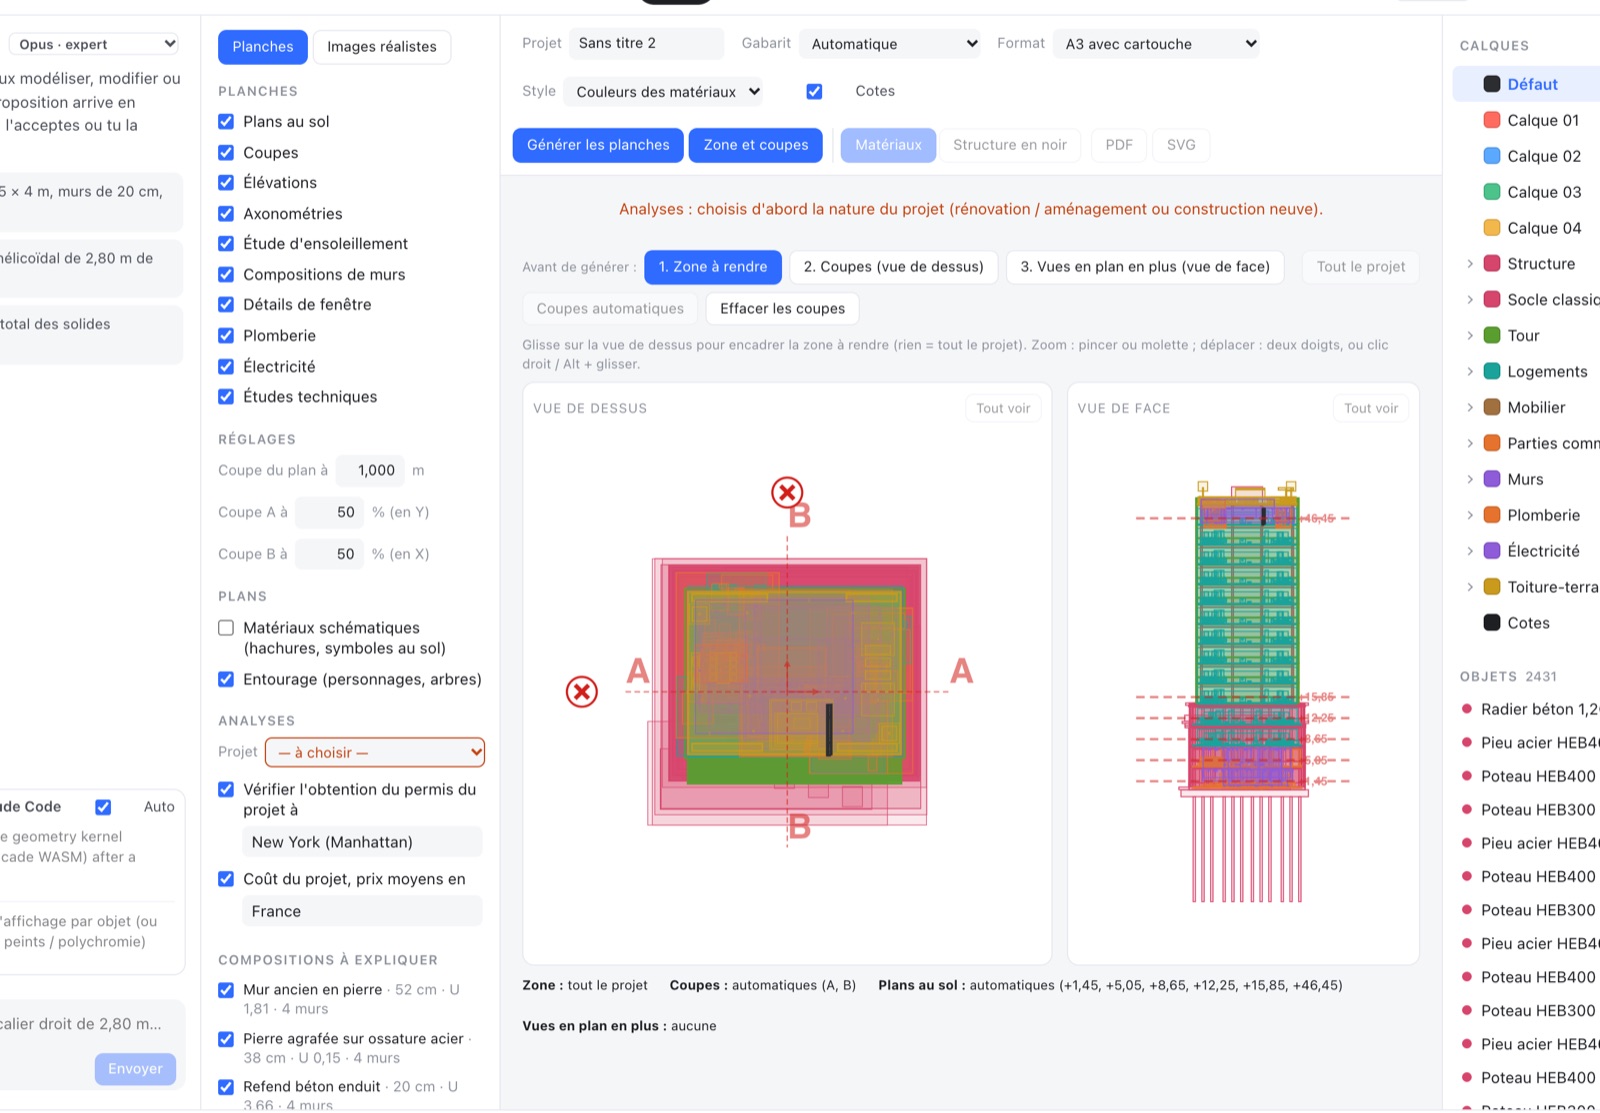Click Tout voir in Vue de dessus
This screenshot has height=1113, width=1600.
[1003, 408]
